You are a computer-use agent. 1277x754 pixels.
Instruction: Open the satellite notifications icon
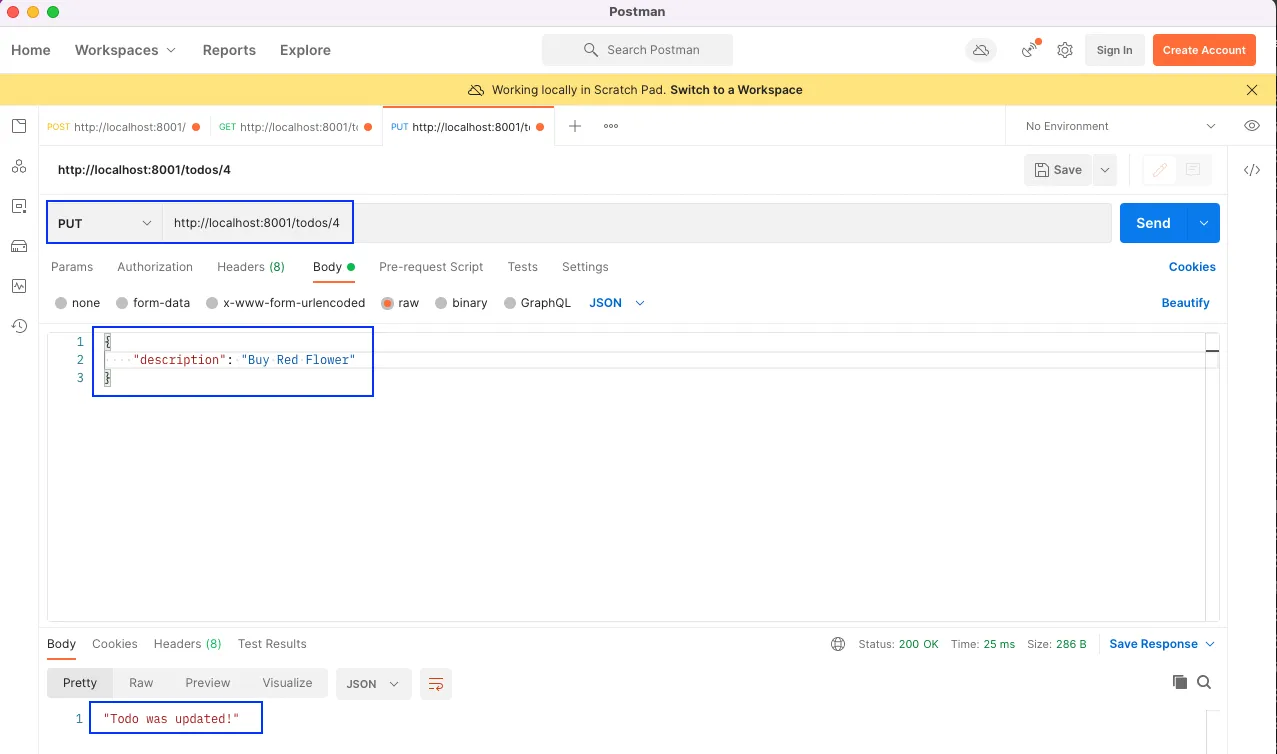[x=1029, y=50]
